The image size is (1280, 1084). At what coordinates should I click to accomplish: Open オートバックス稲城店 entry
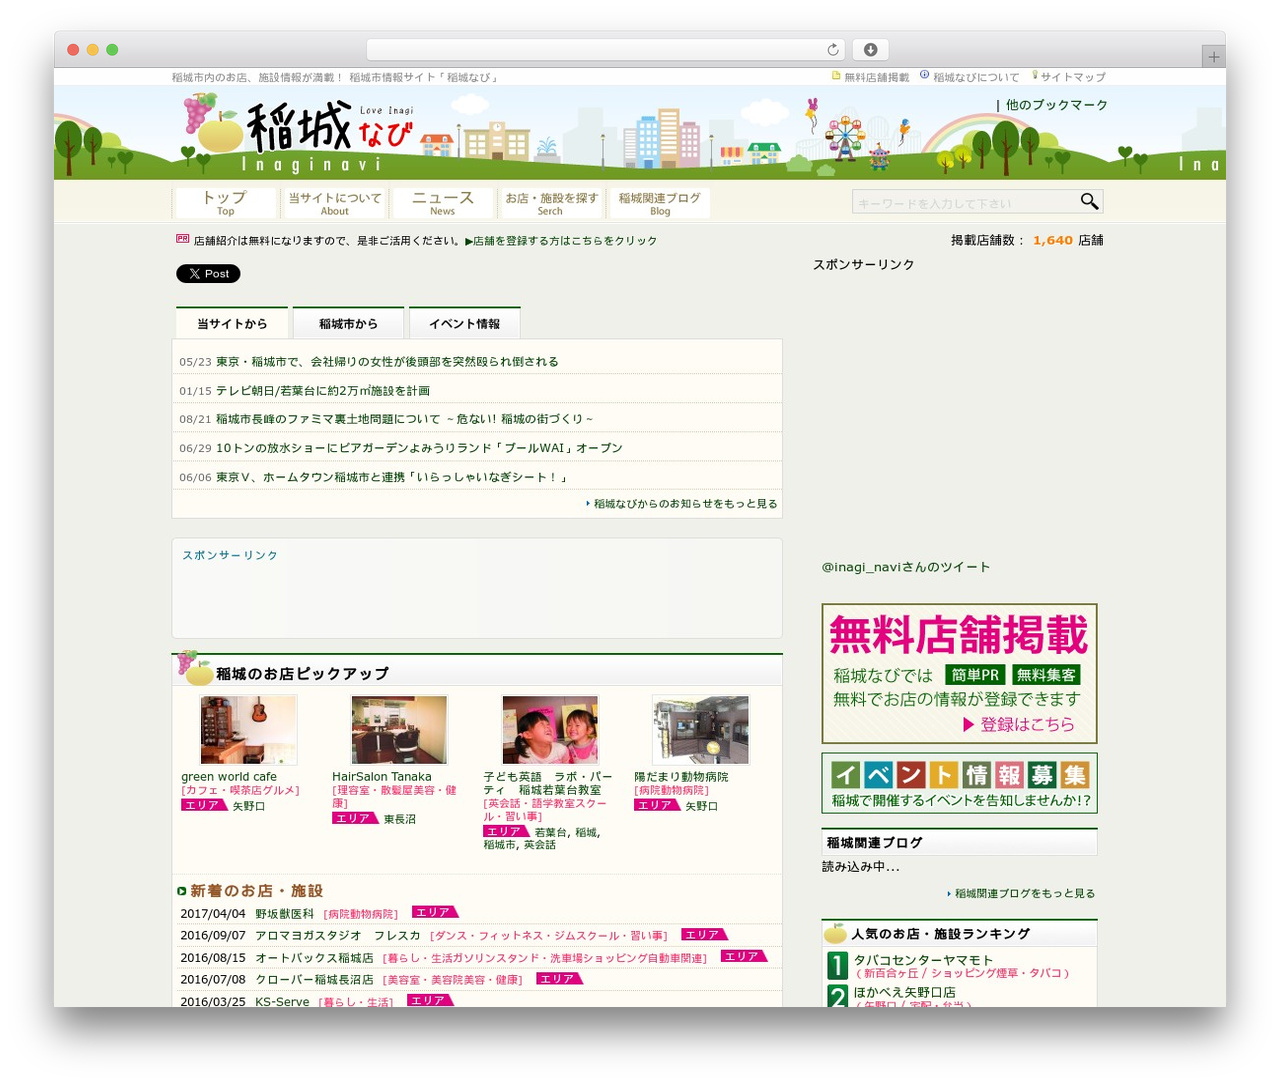coord(314,958)
